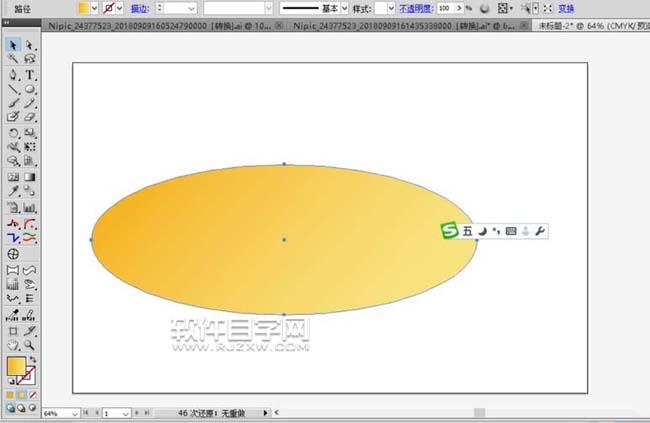This screenshot has height=423, width=650.
Task: Select the Symbol Sprayer tool
Action: (13, 161)
